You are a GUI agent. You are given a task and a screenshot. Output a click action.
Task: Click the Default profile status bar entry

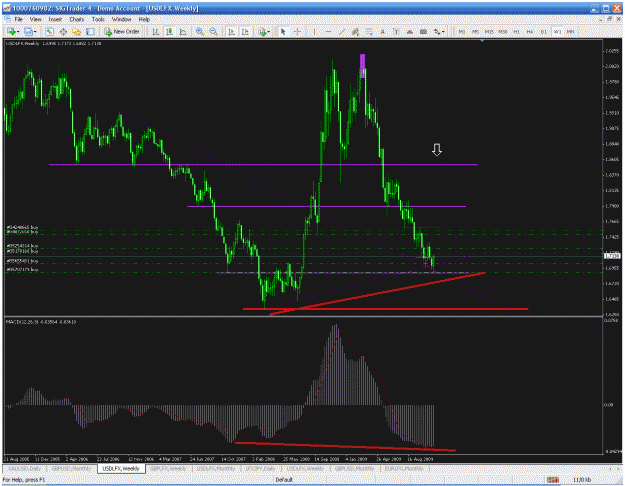284,480
